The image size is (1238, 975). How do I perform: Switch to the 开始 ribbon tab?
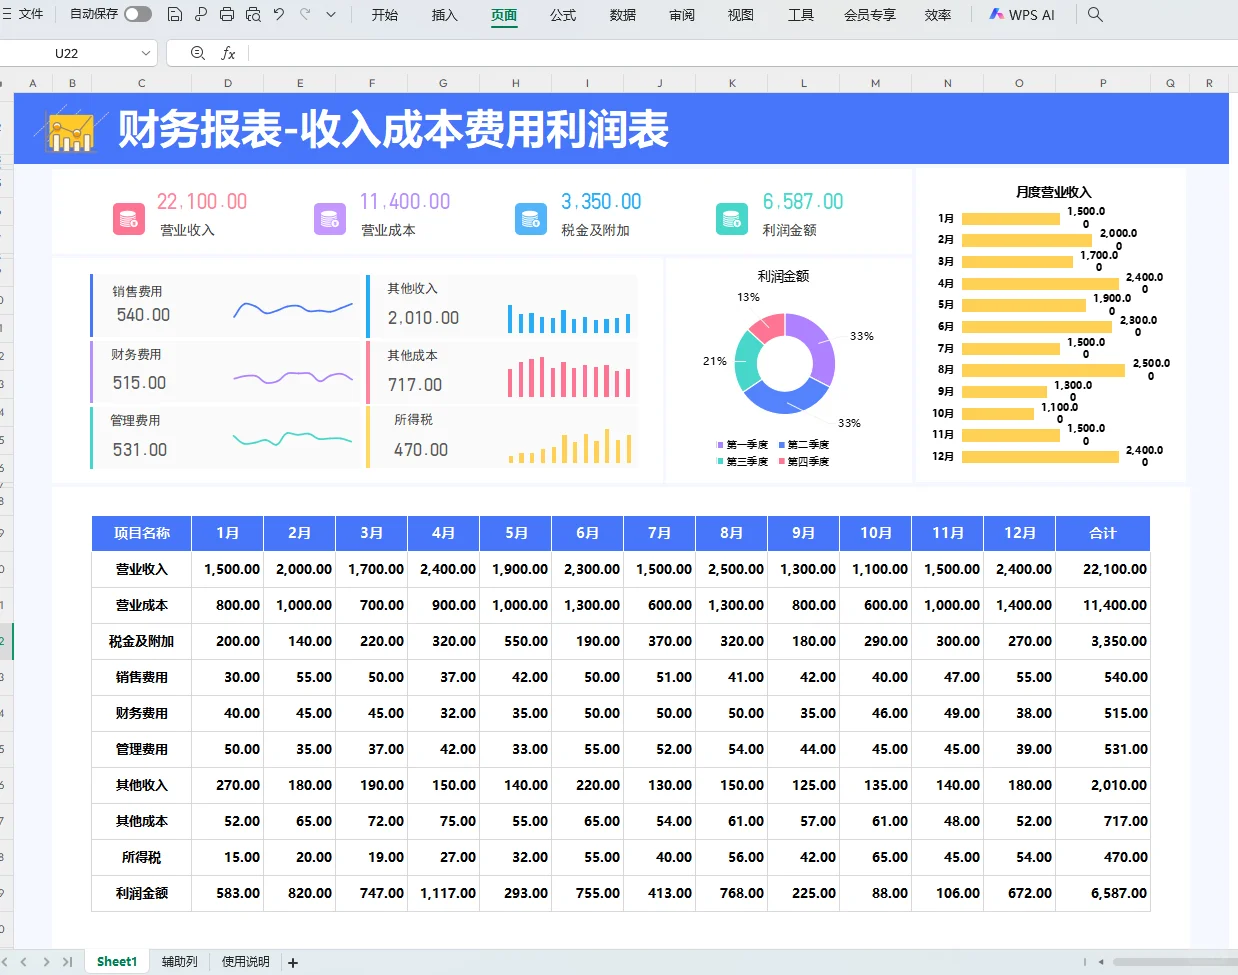(385, 15)
